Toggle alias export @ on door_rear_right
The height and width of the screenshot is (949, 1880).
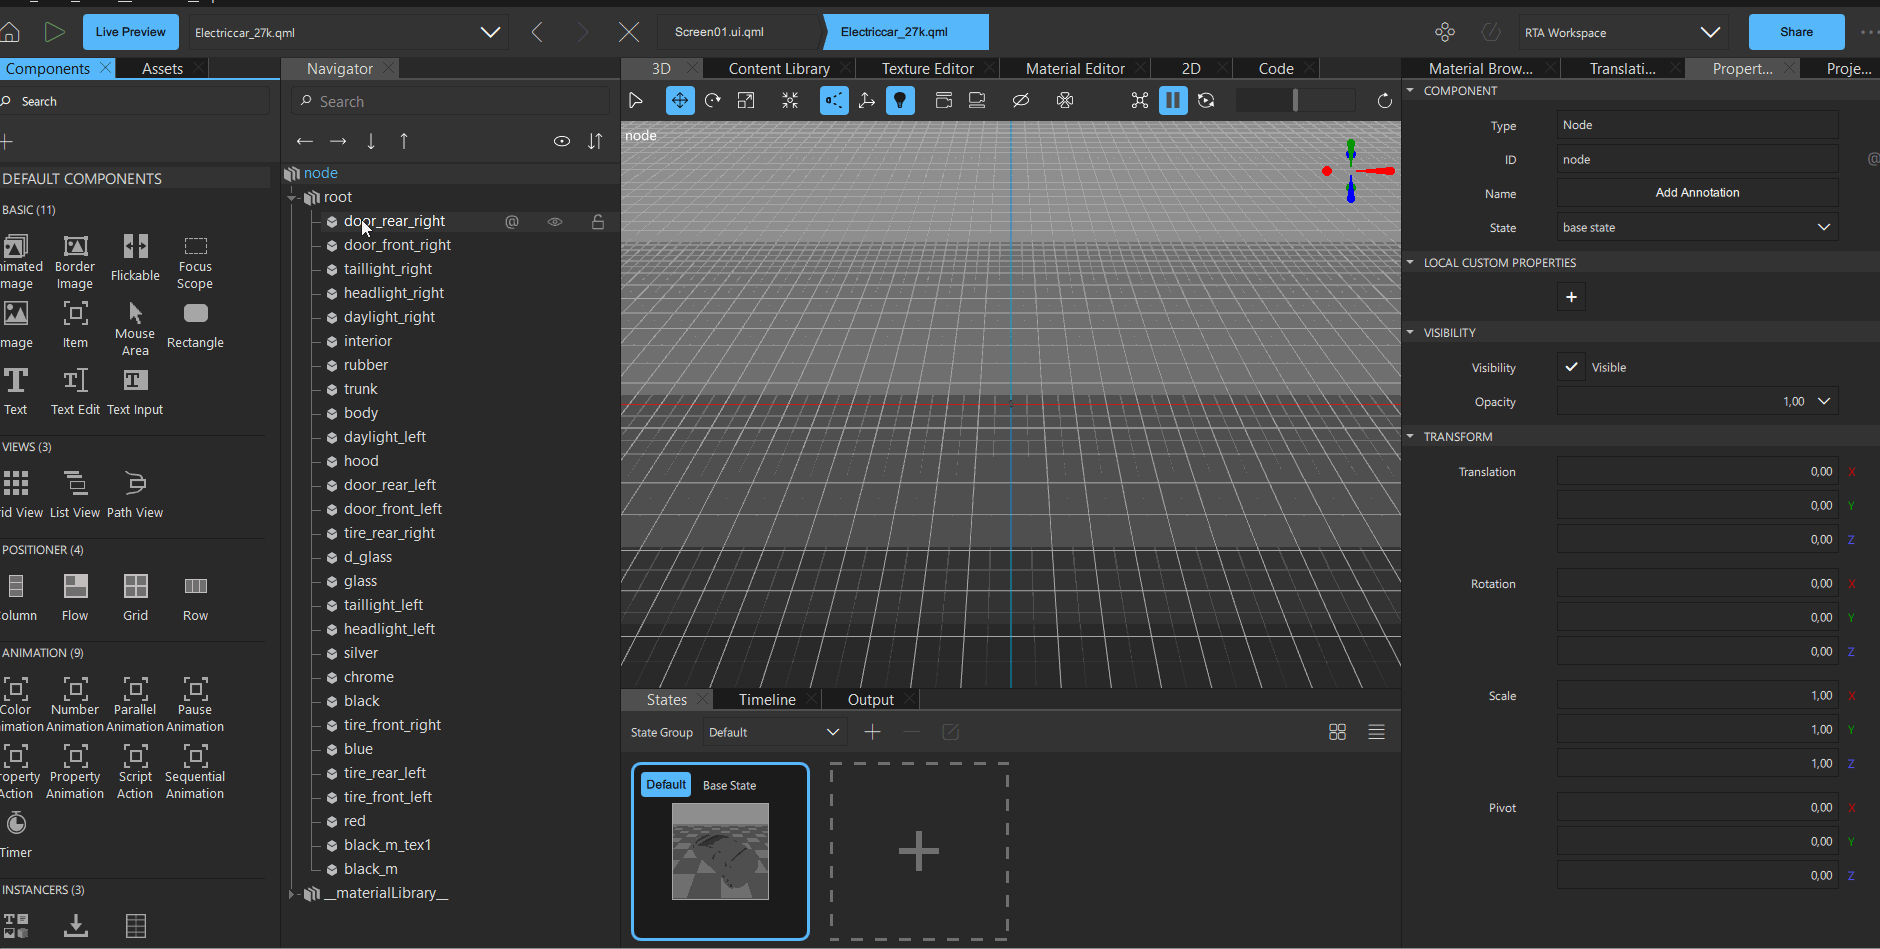(x=512, y=221)
